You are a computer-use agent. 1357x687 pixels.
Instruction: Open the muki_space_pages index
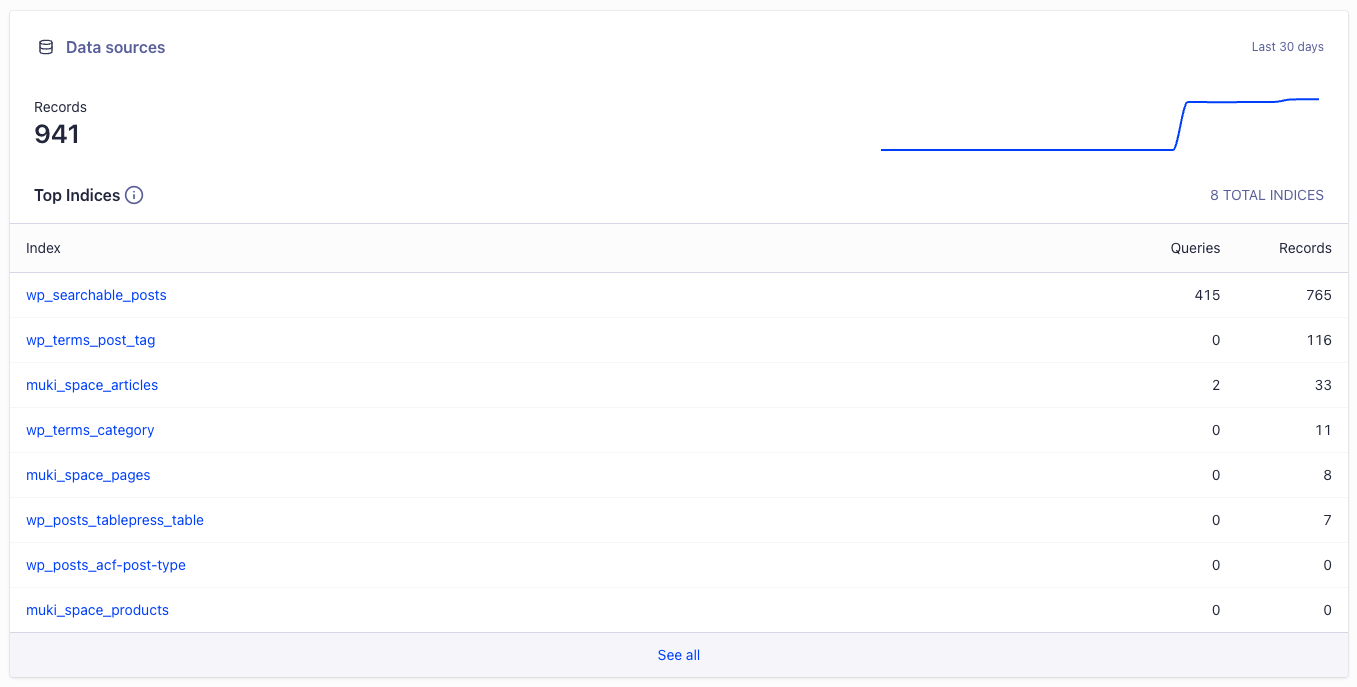pos(88,475)
